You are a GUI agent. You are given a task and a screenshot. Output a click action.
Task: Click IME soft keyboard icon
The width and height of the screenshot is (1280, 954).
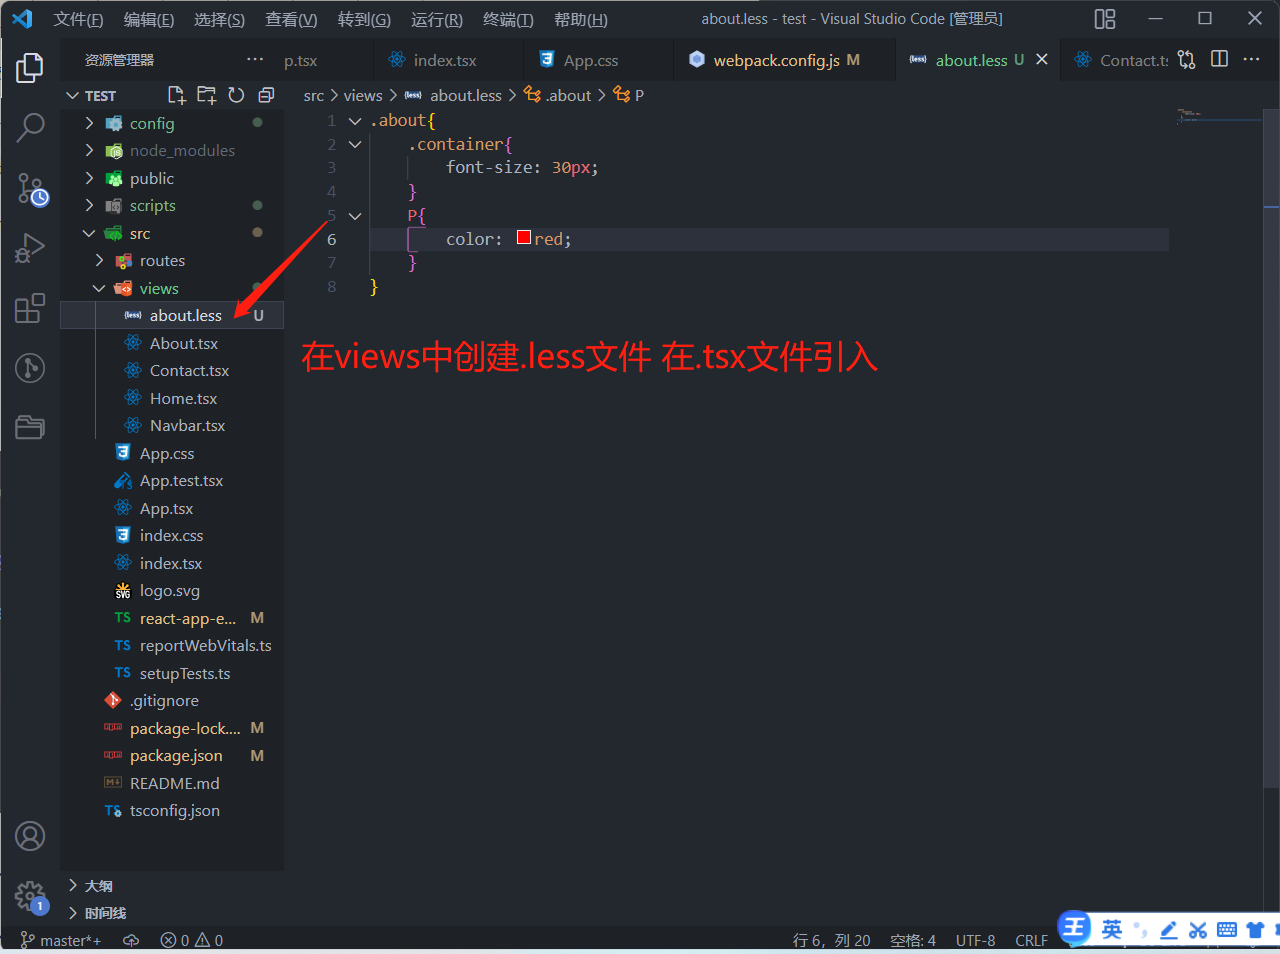coord(1227,930)
